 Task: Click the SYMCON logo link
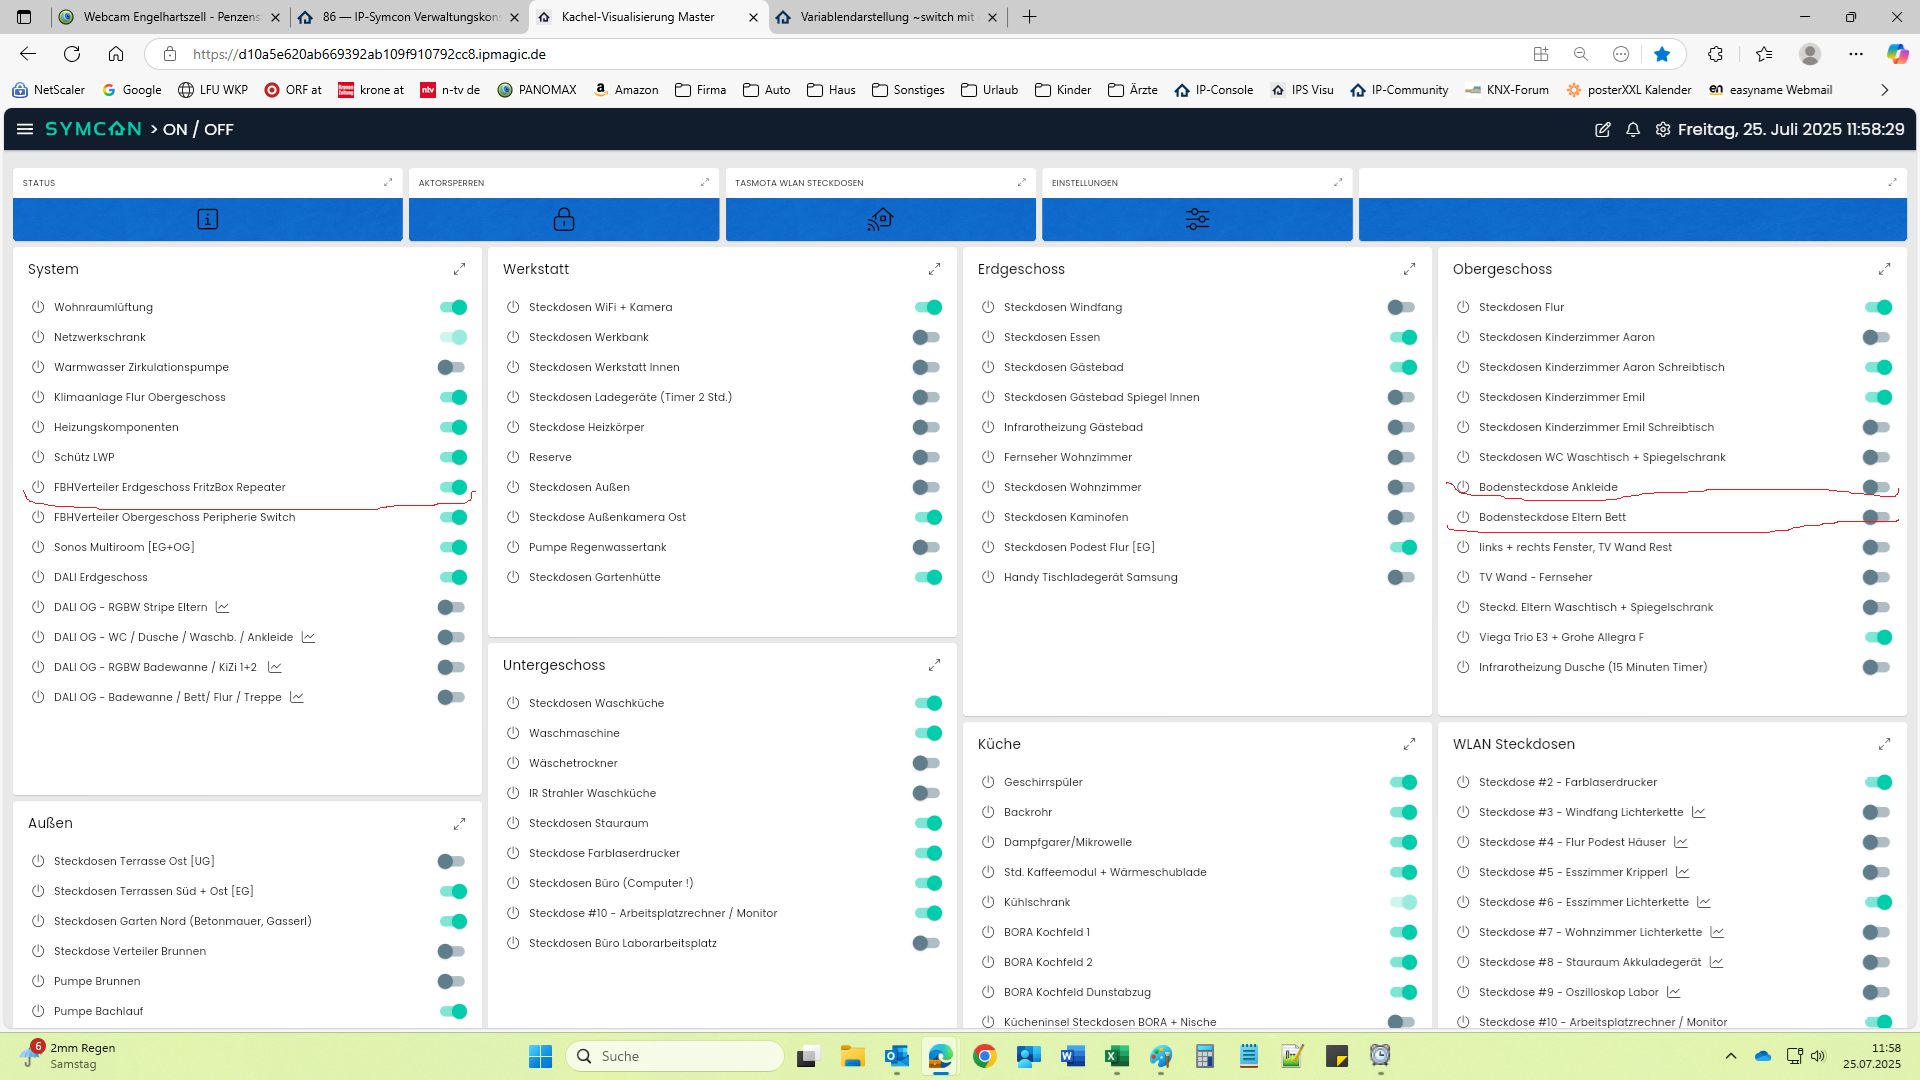(93, 129)
